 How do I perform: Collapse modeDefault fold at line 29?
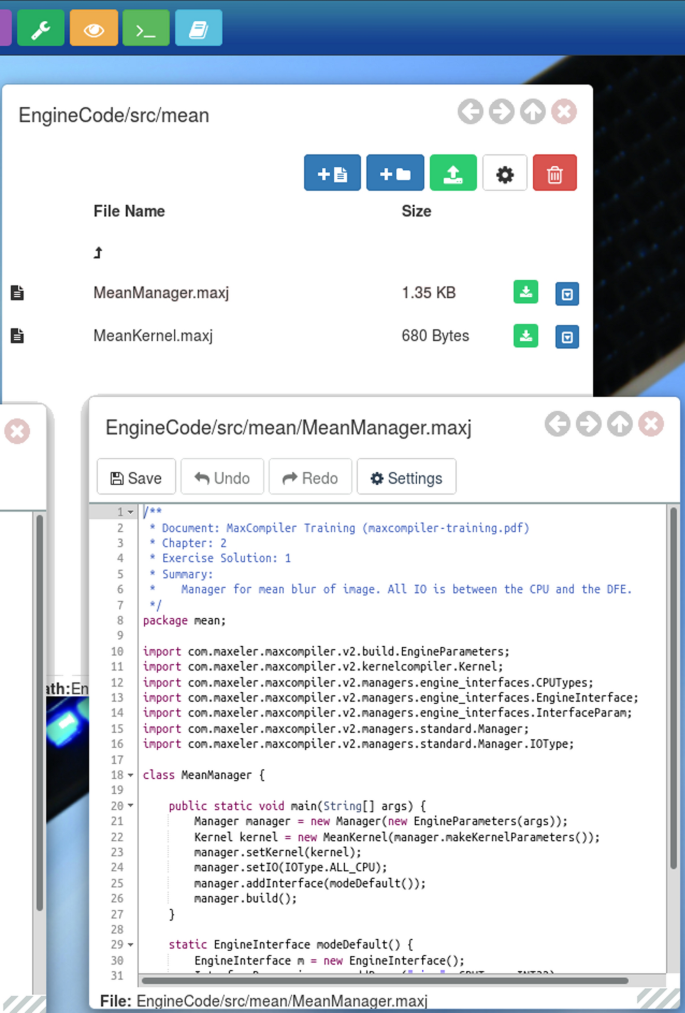(130, 945)
